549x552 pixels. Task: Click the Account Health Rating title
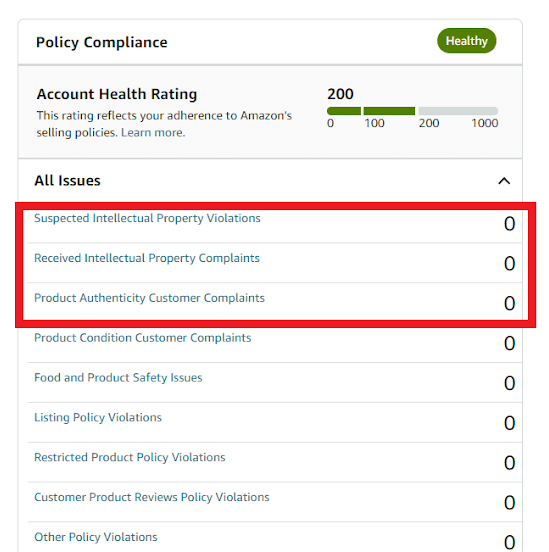(x=117, y=94)
